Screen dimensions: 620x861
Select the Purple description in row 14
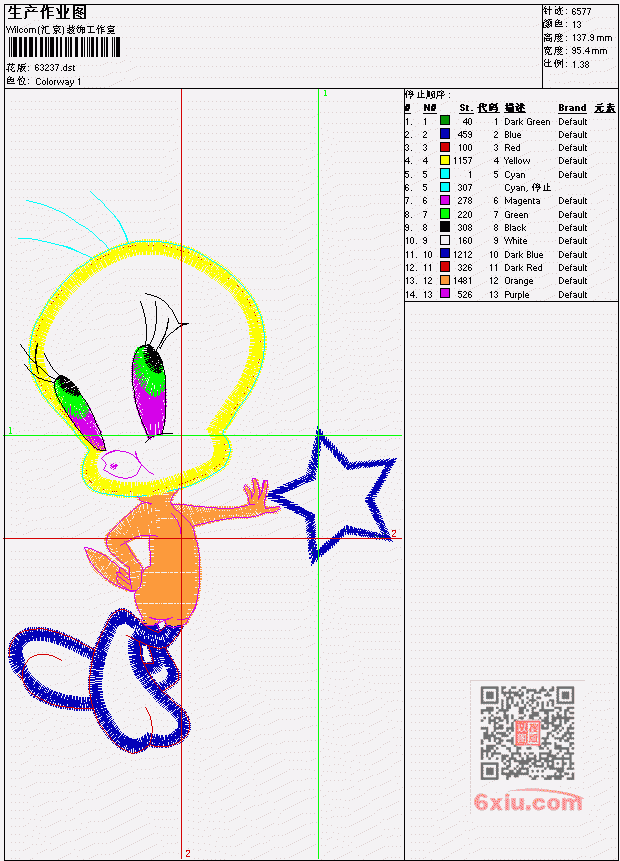tap(516, 295)
